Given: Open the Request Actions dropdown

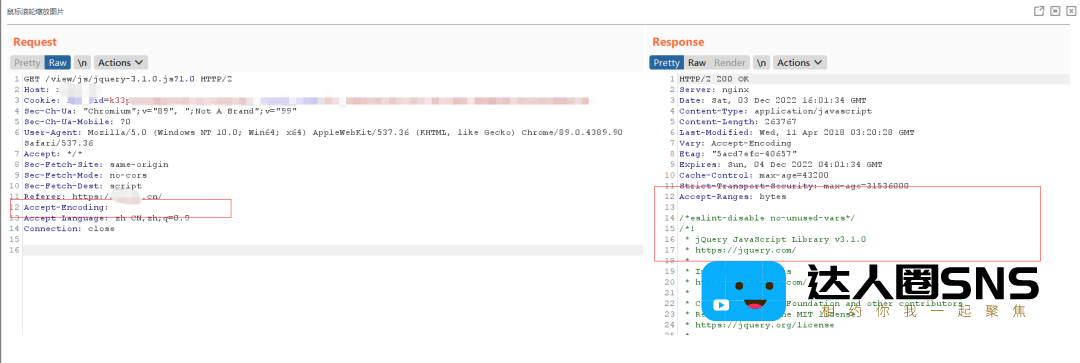Looking at the screenshot, I should tap(121, 63).
